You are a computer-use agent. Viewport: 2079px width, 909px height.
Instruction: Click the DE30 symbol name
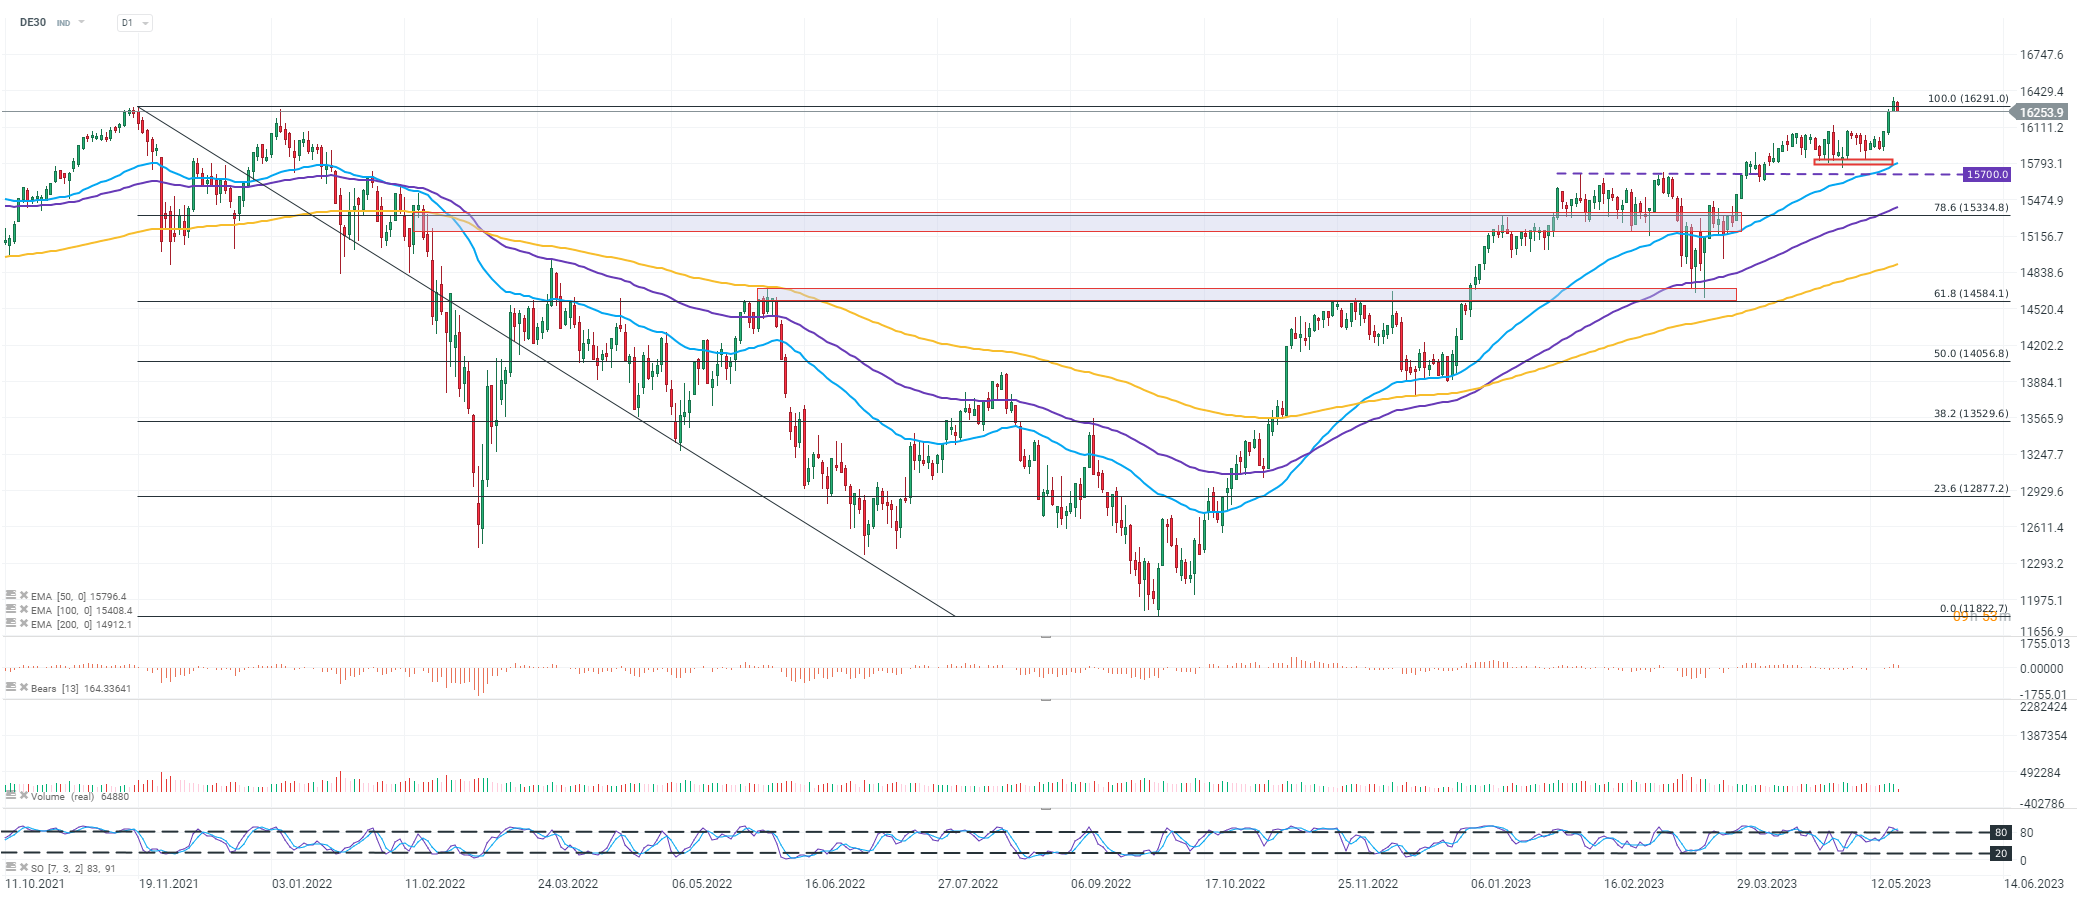pyautogui.click(x=33, y=22)
